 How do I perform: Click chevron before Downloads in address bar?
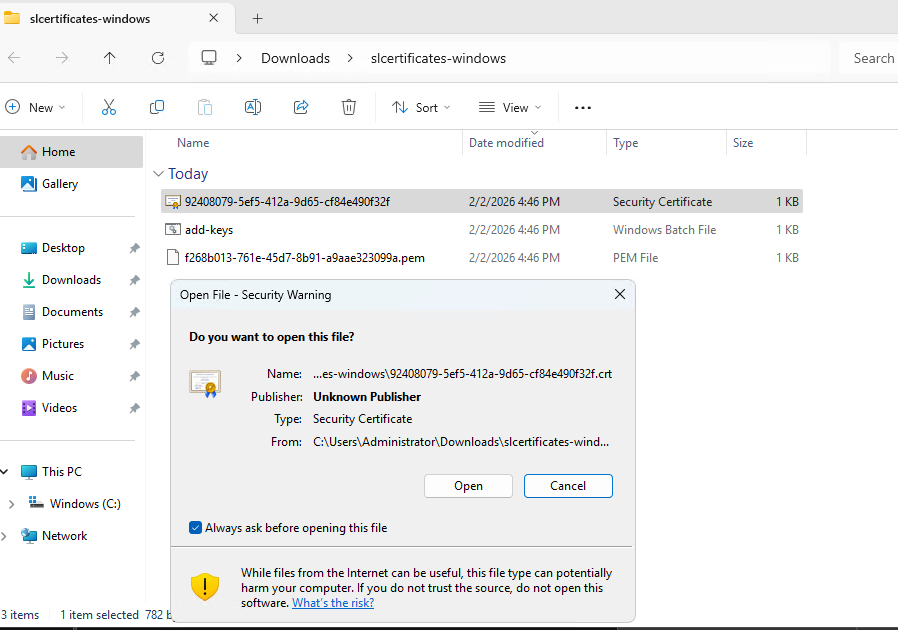[239, 58]
